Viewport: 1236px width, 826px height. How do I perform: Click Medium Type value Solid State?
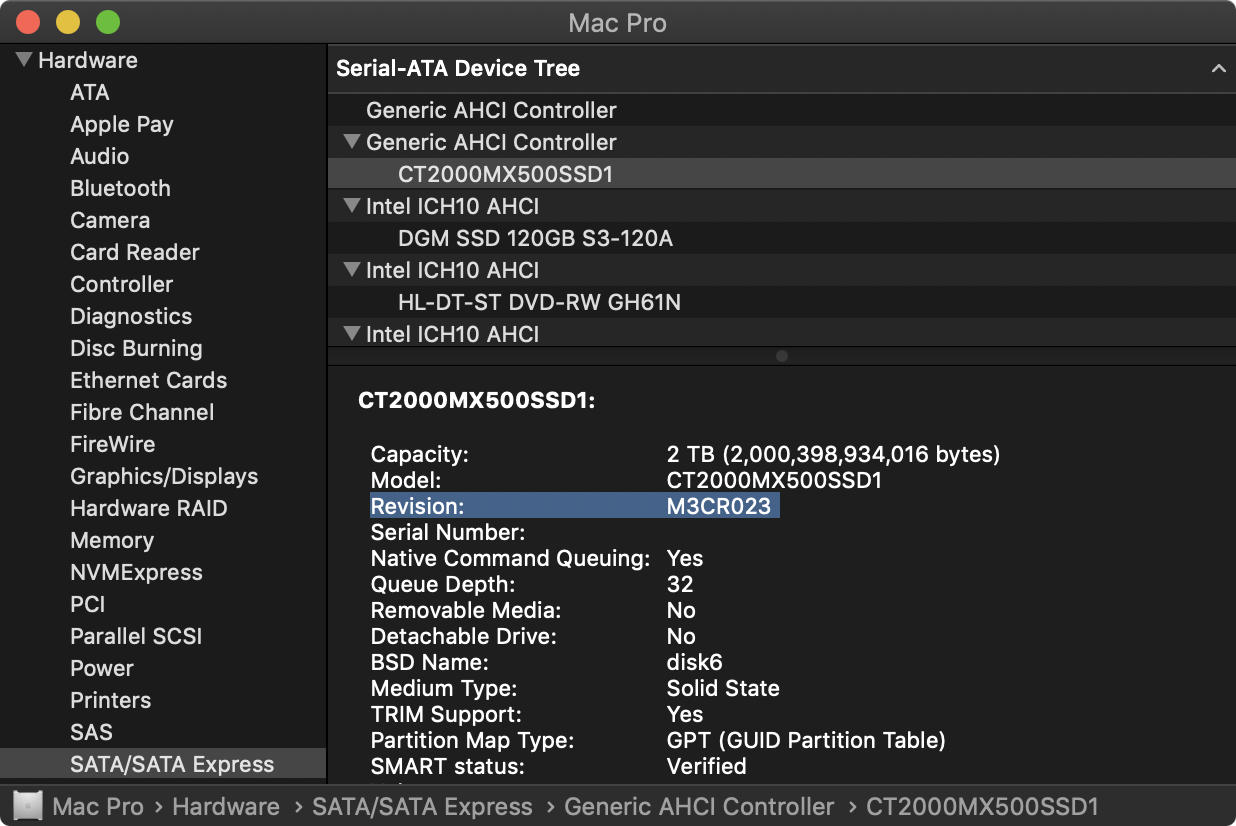(723, 688)
